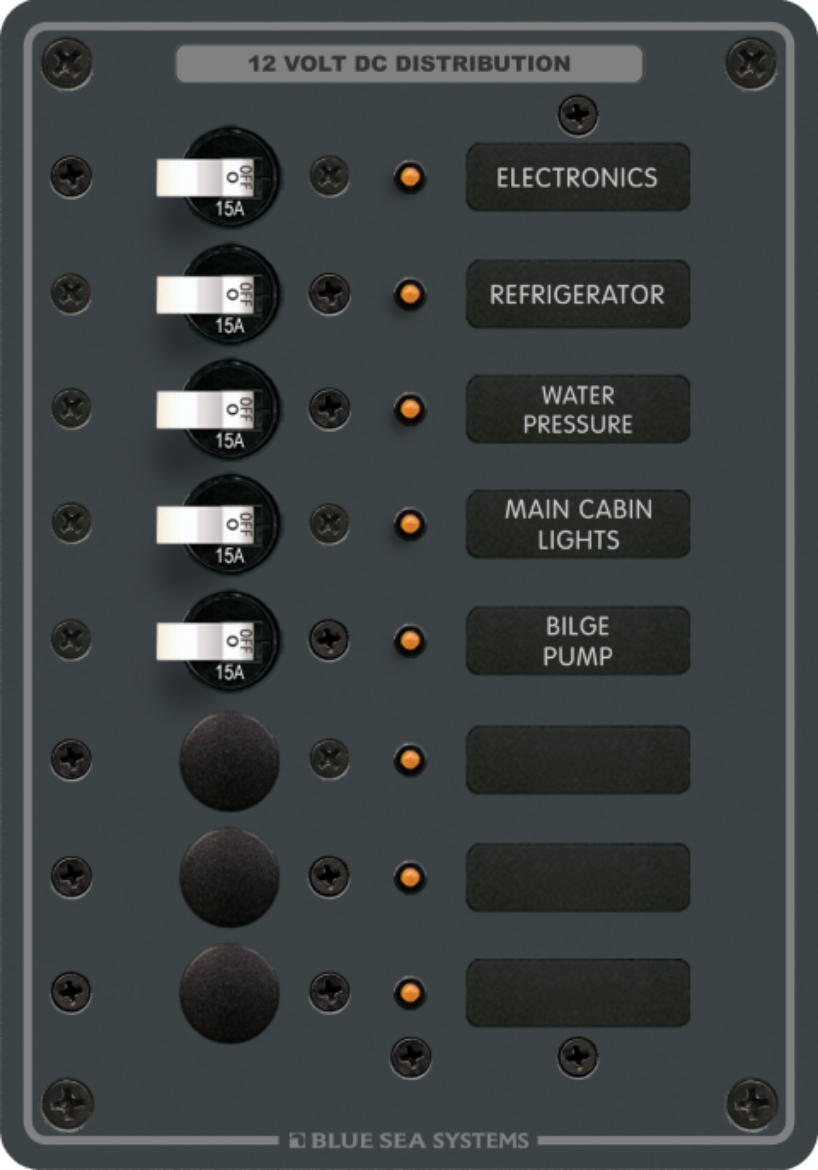Switch the Main Cabin Lights breaker

(x=204, y=525)
